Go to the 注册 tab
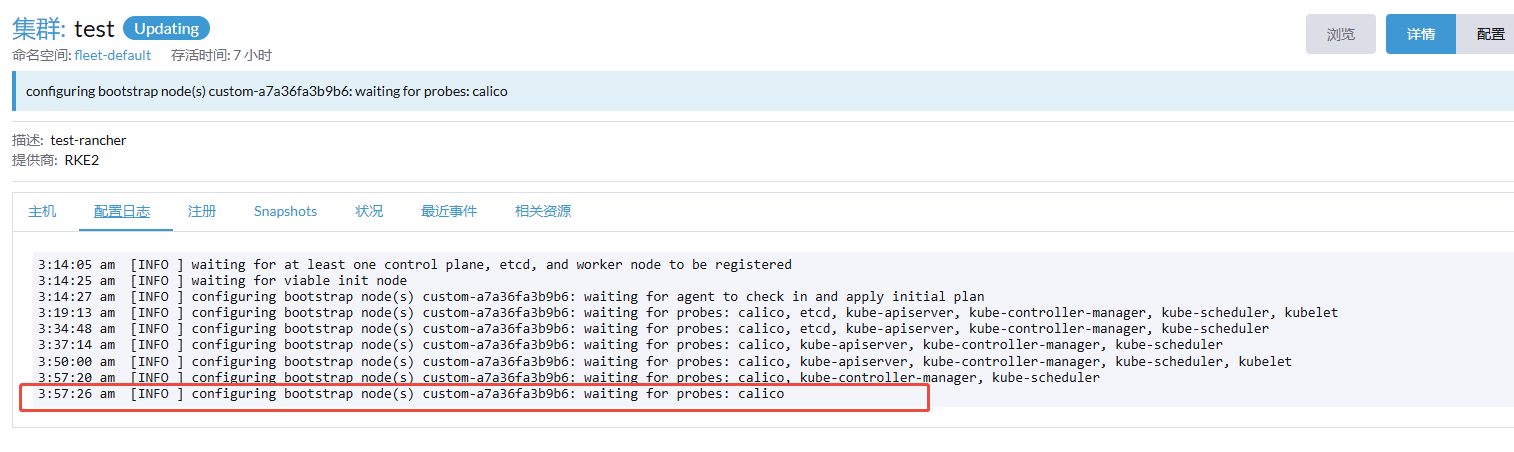The image size is (1514, 452). [x=202, y=211]
